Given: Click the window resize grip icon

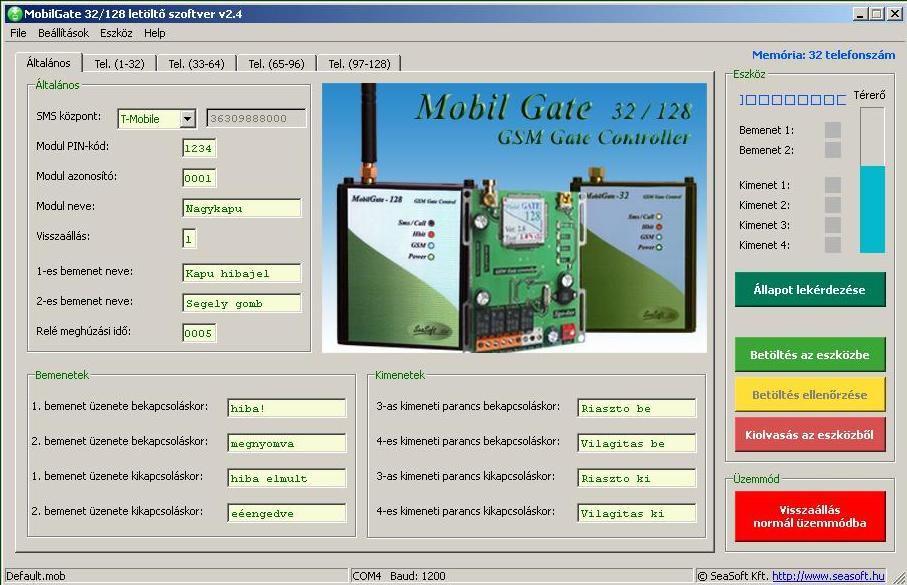Looking at the screenshot, I should (x=898, y=576).
